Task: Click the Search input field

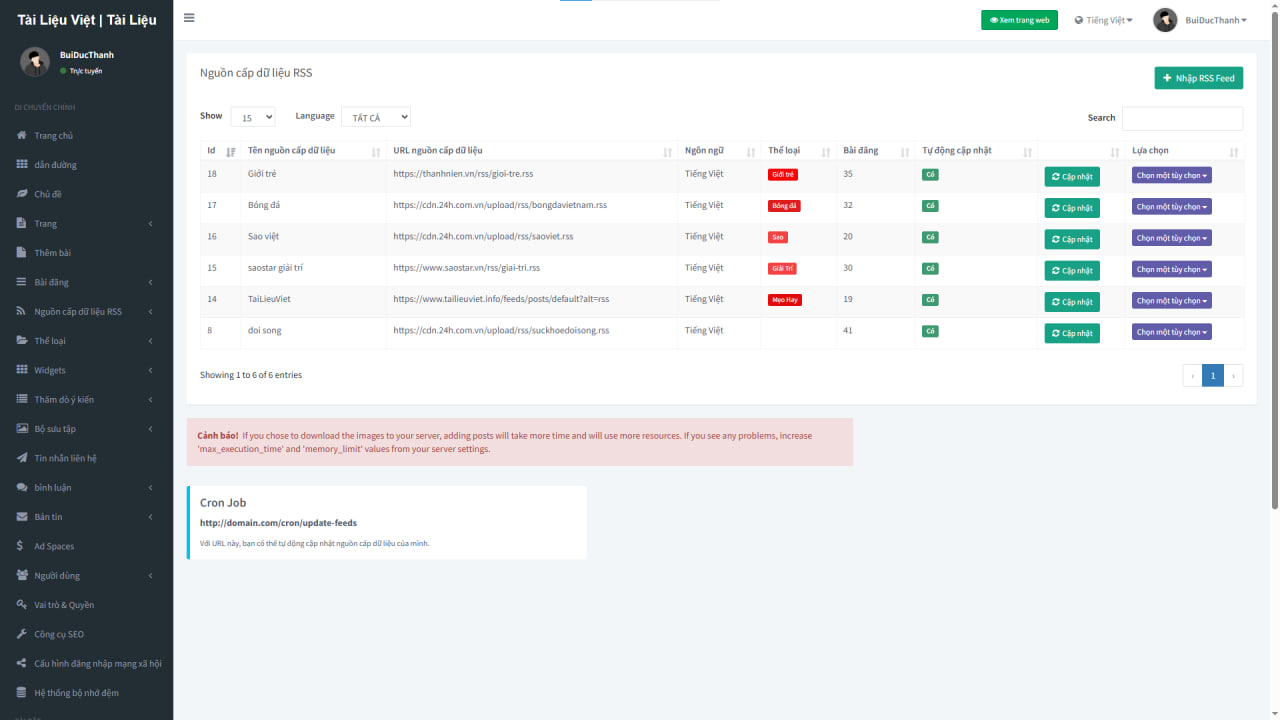Action: (x=1182, y=118)
